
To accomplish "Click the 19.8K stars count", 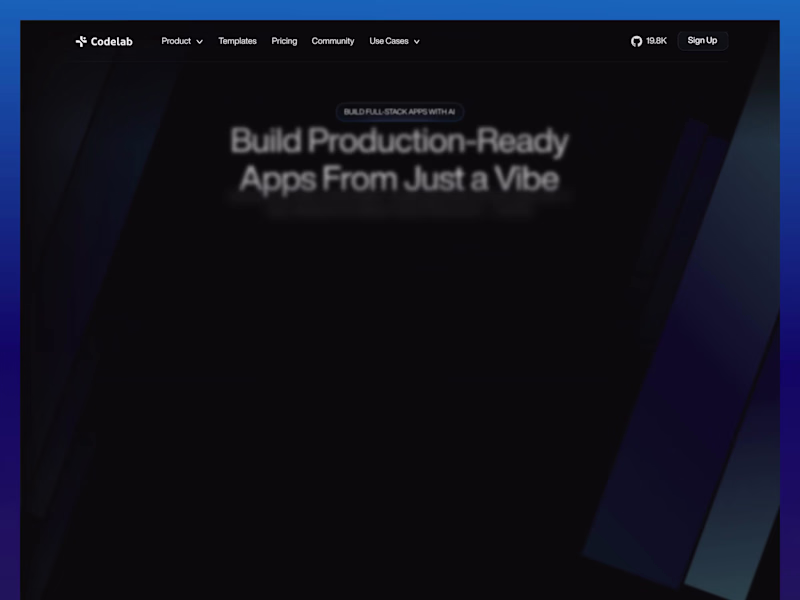I will [x=656, y=41].
